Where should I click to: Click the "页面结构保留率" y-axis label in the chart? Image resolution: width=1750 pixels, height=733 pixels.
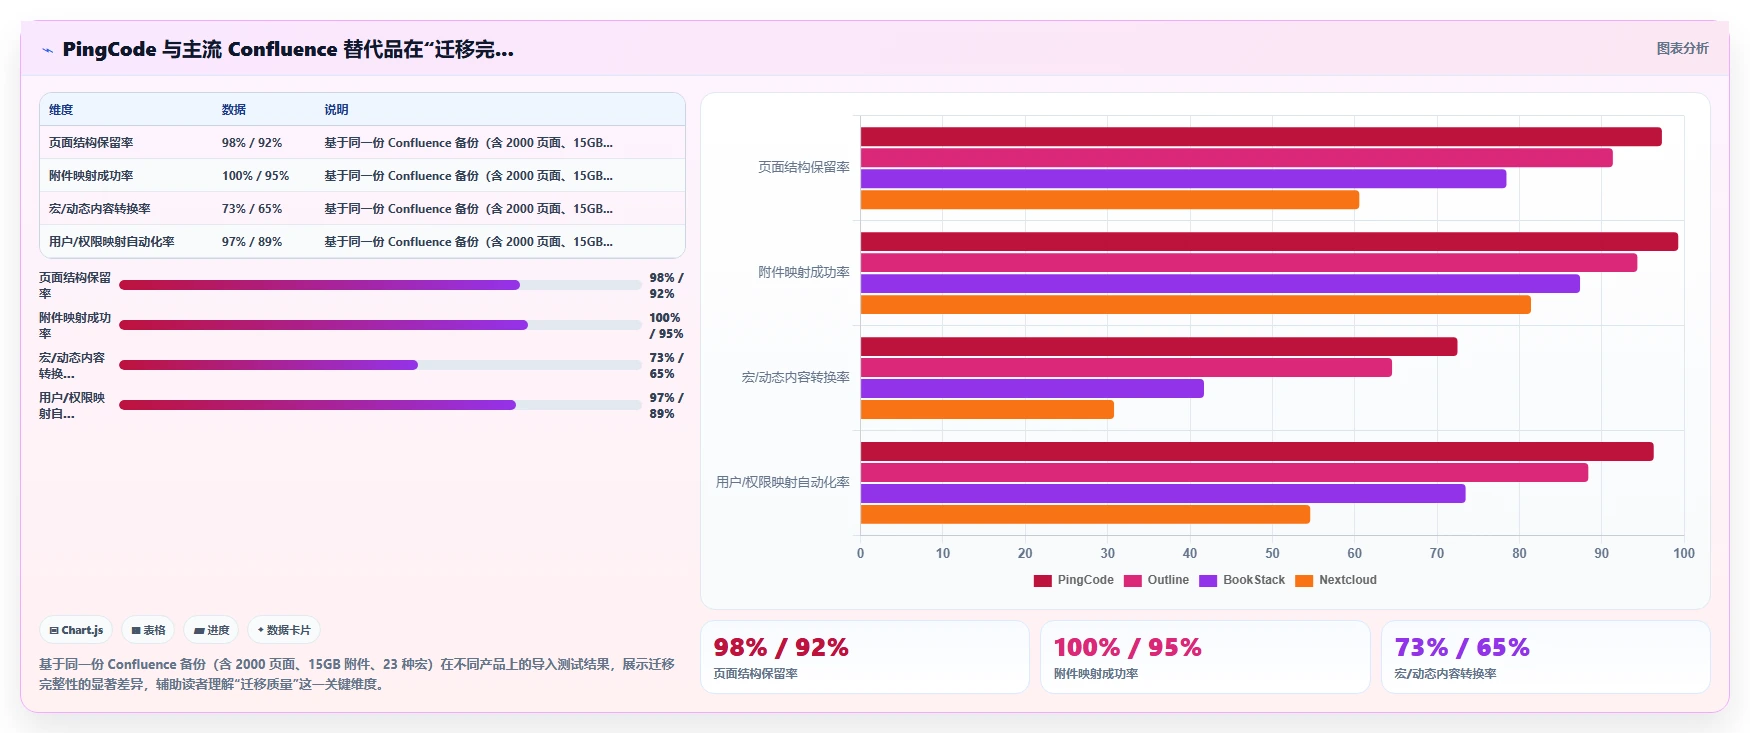(x=803, y=168)
